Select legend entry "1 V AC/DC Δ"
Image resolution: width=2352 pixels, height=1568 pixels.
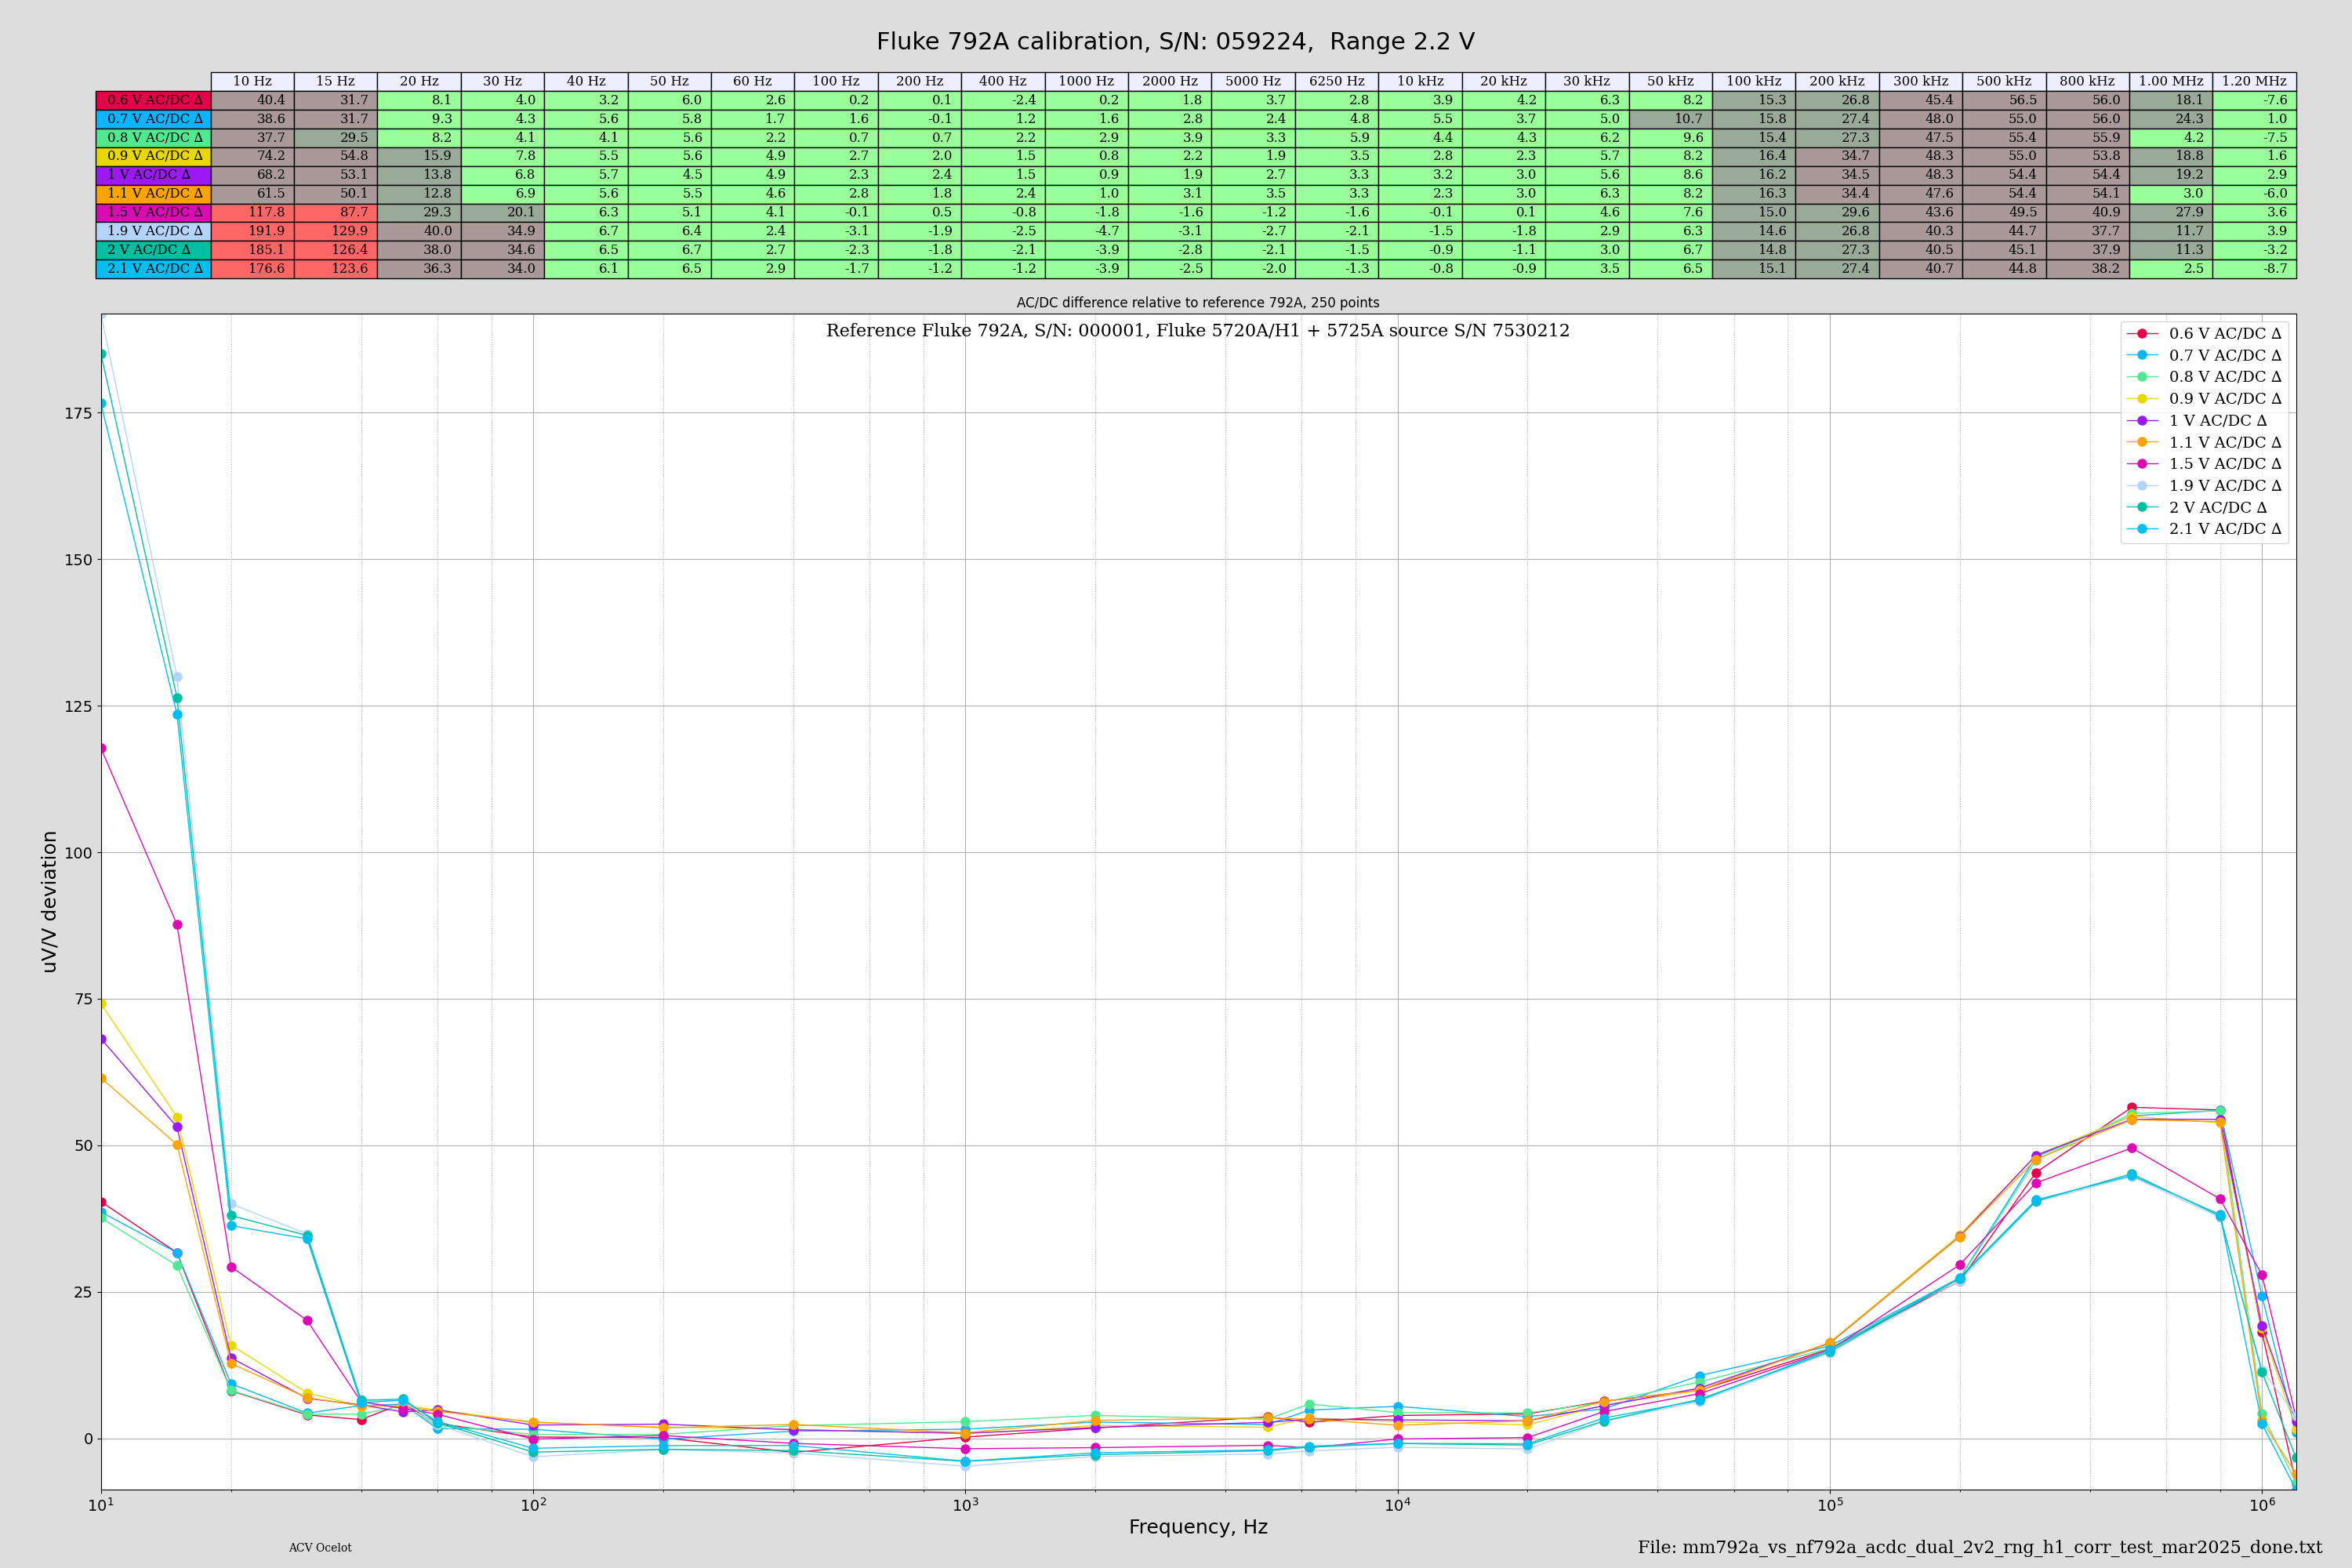click(x=2196, y=421)
